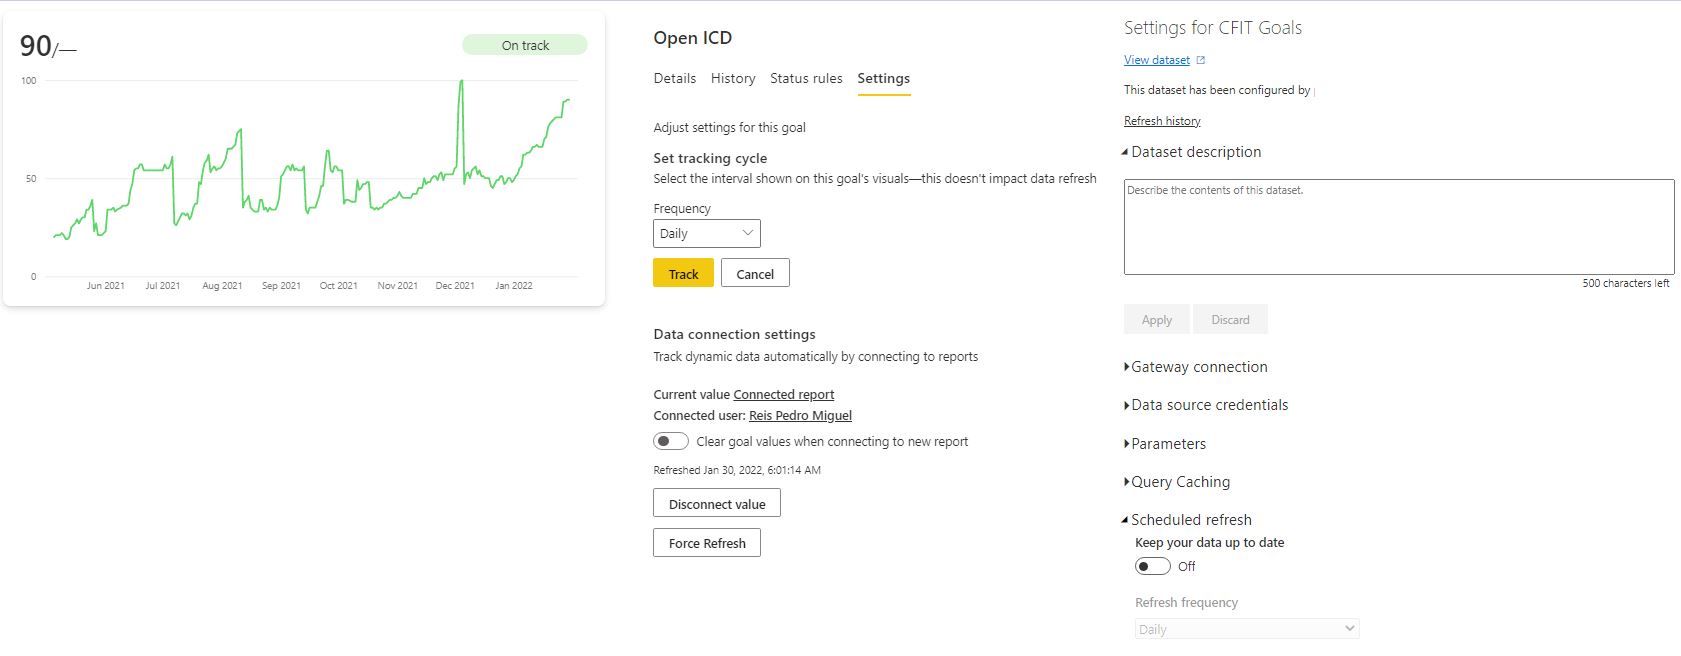Collapse the Scheduled refresh section

(x=1188, y=520)
